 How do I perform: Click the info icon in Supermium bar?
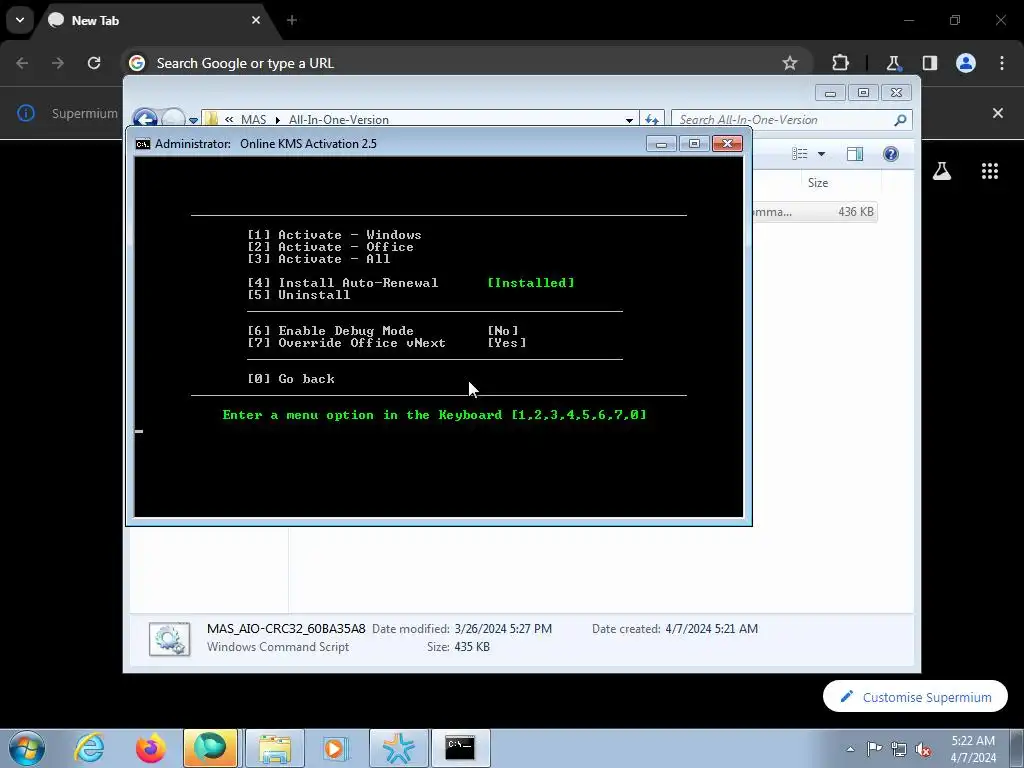[x=25, y=113]
